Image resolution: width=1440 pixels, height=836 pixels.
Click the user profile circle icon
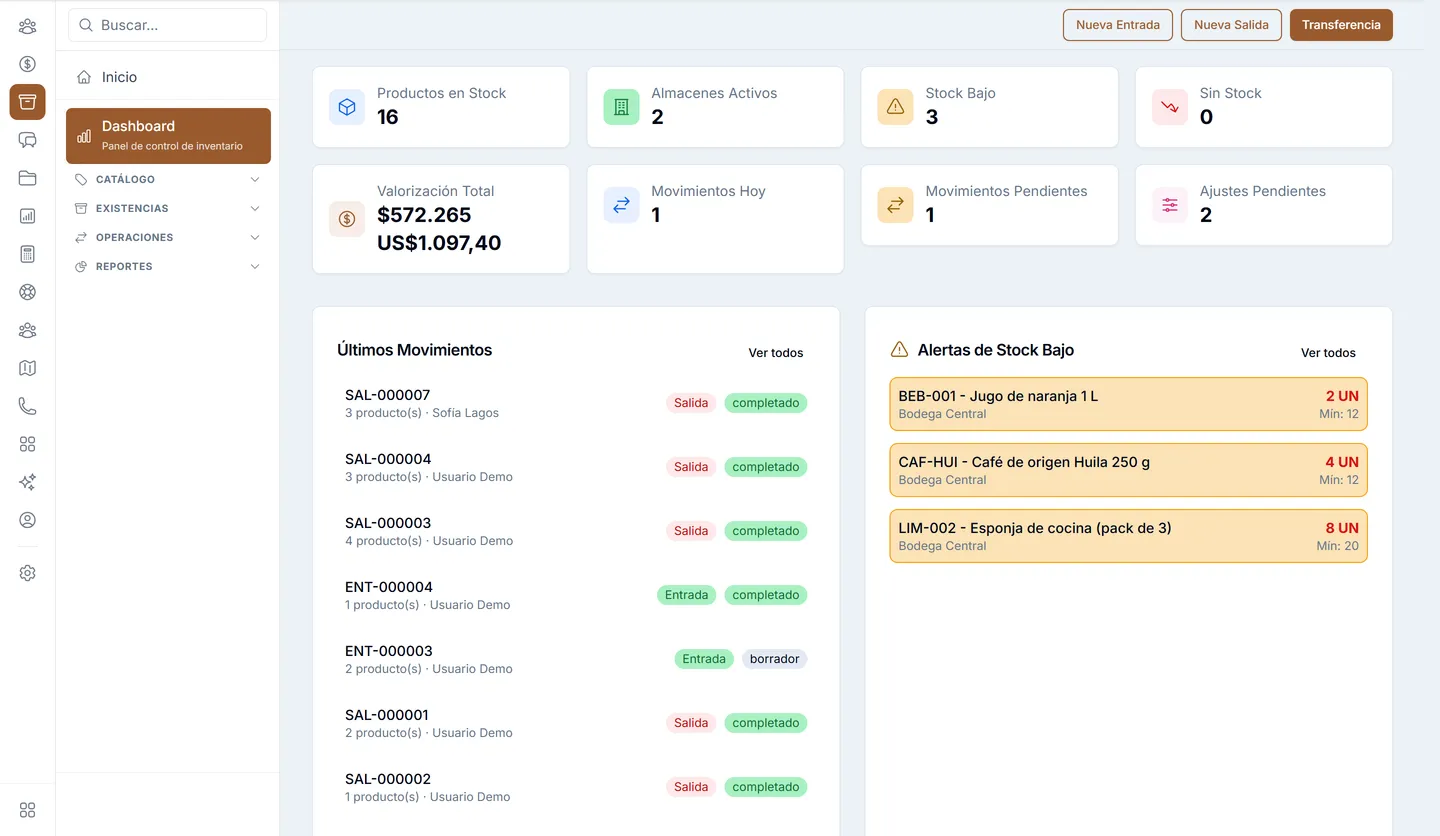click(27, 520)
